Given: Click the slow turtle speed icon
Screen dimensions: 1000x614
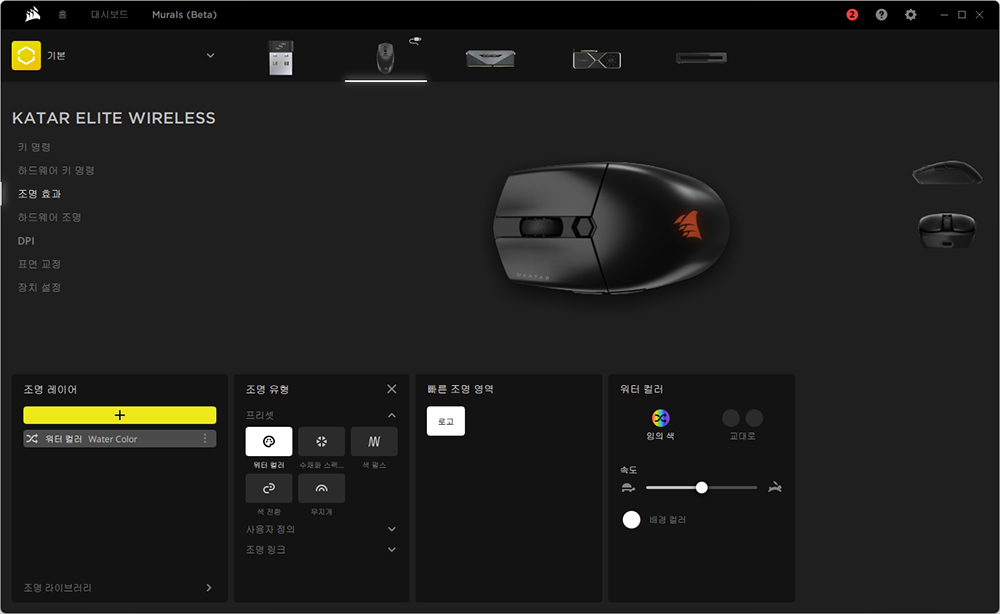Looking at the screenshot, I should tap(628, 488).
